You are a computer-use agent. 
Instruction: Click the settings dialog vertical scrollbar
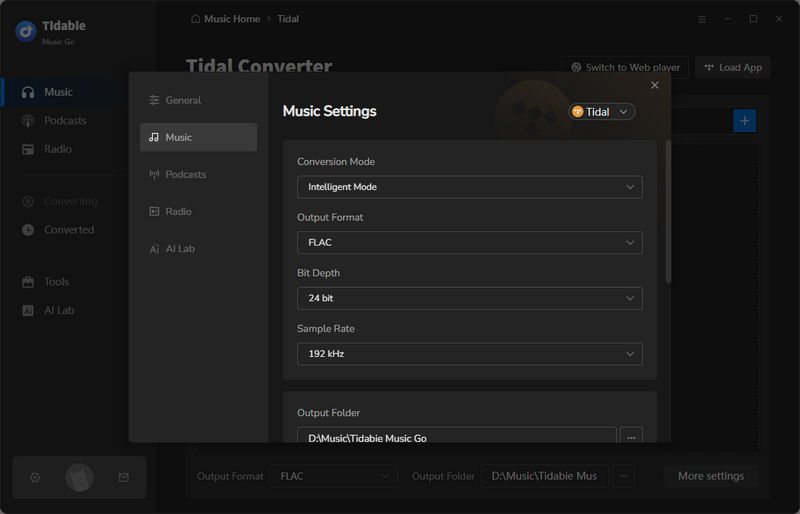[x=668, y=211]
